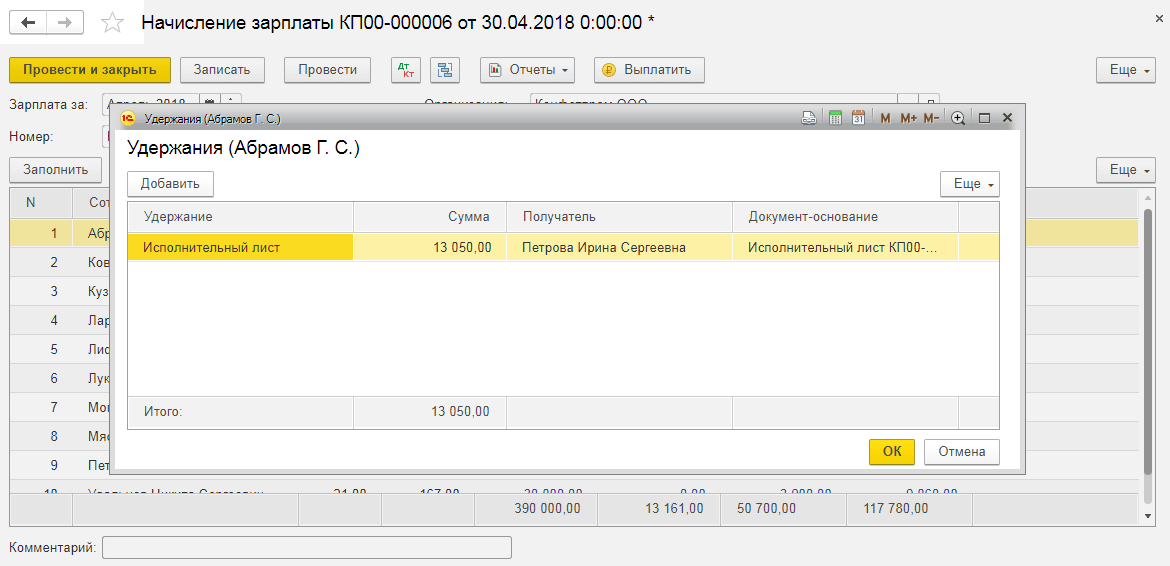This screenshot has height=566, width=1170.
Task: Open the Еще menu inside the Удержания dialog
Action: (969, 183)
